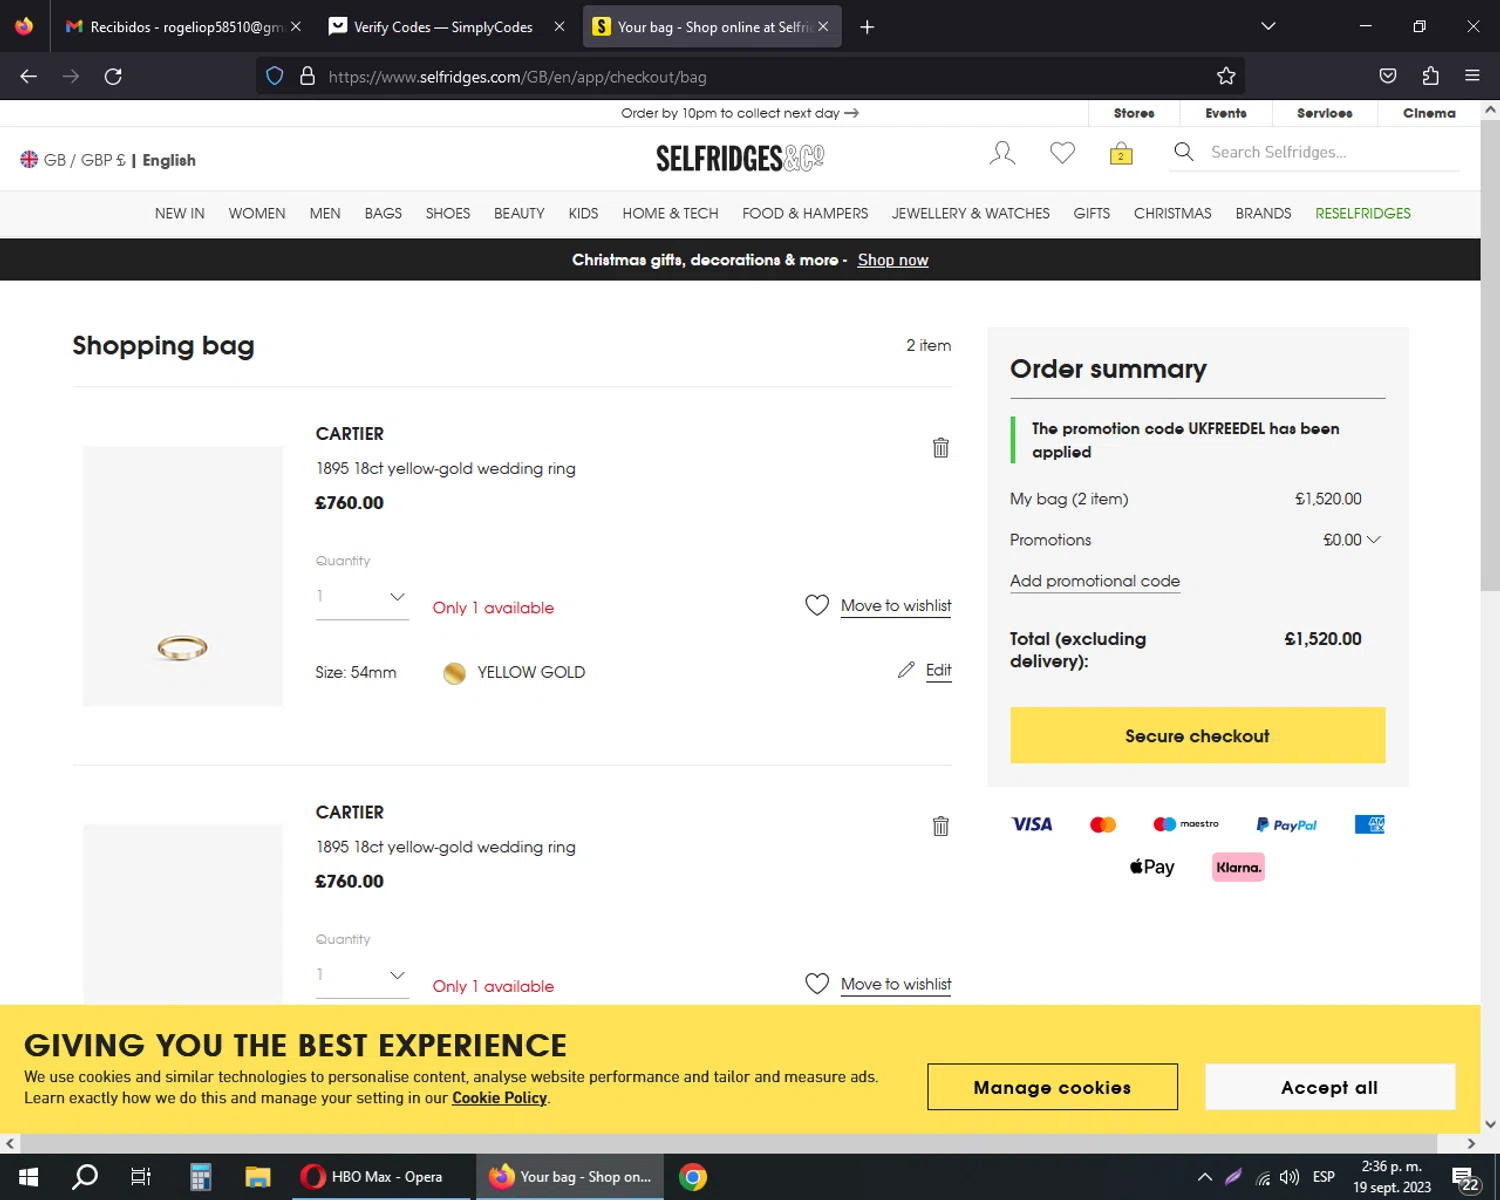The height and width of the screenshot is (1200, 1500).
Task: Click first Cartier ring thumbnail
Action: pyautogui.click(x=182, y=576)
